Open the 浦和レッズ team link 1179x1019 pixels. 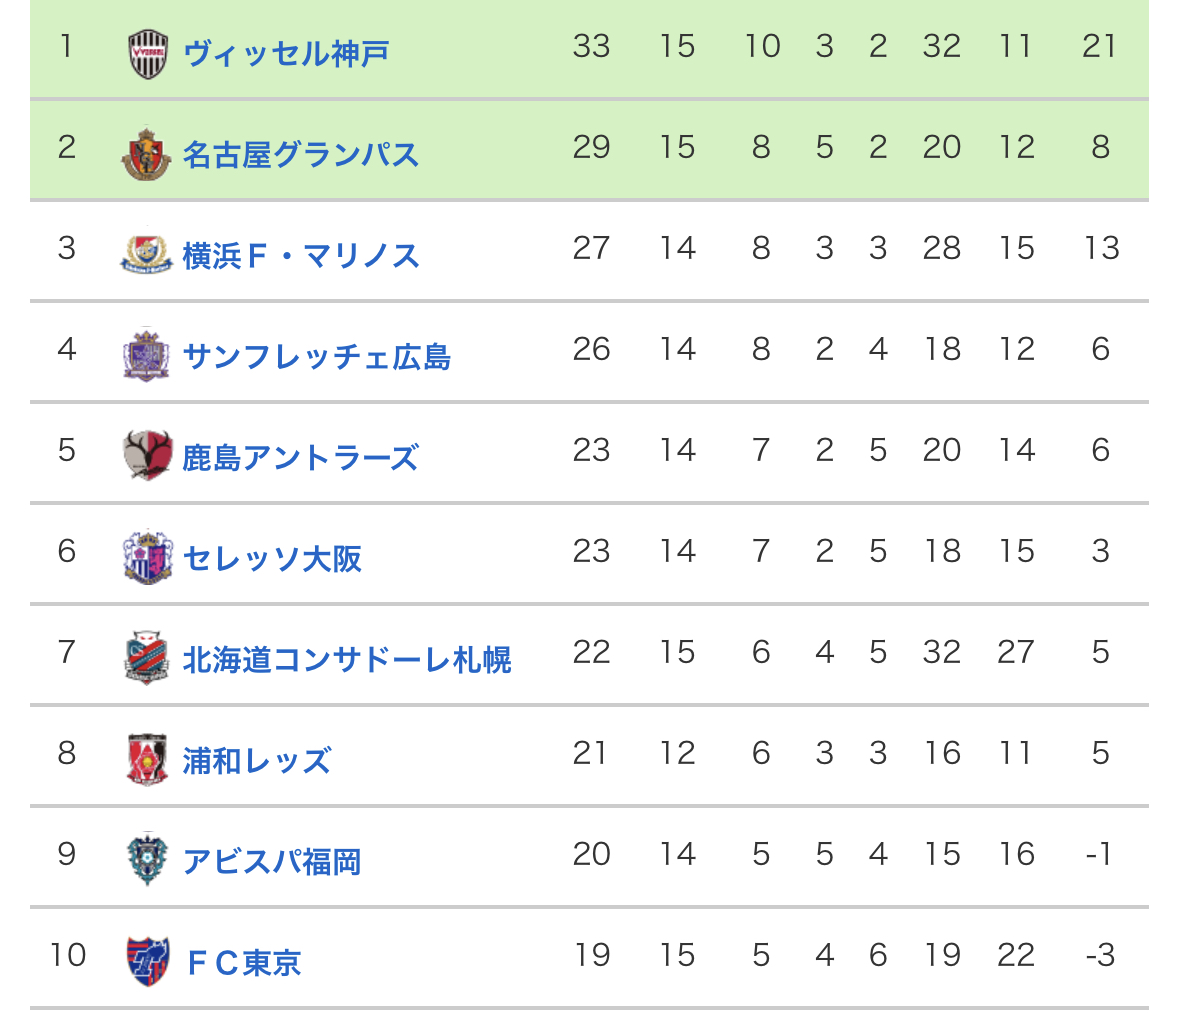pyautogui.click(x=256, y=761)
